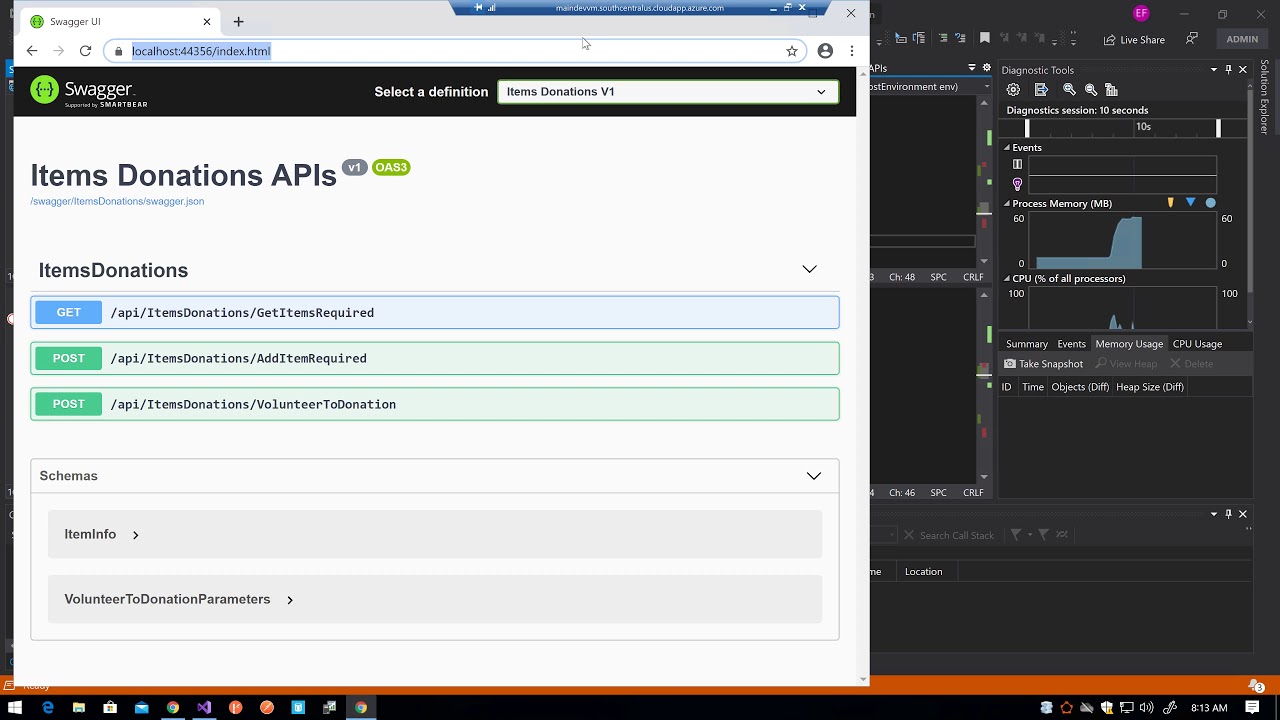The height and width of the screenshot is (720, 1280).
Task: Open Chrome three-dot menu
Action: [852, 51]
